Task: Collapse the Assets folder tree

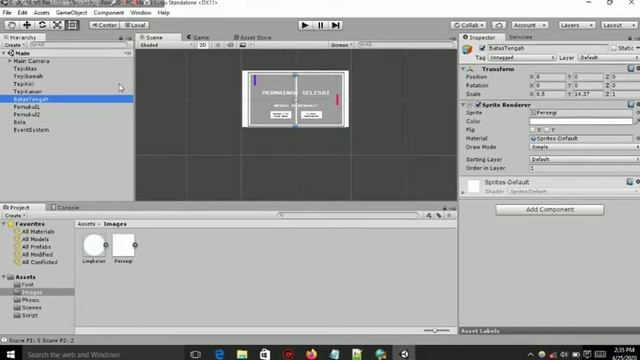Action: 4,277
